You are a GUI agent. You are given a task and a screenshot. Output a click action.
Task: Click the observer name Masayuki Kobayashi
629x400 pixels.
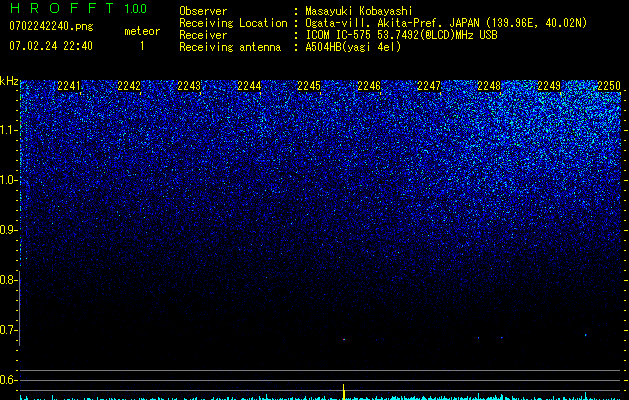pos(359,11)
